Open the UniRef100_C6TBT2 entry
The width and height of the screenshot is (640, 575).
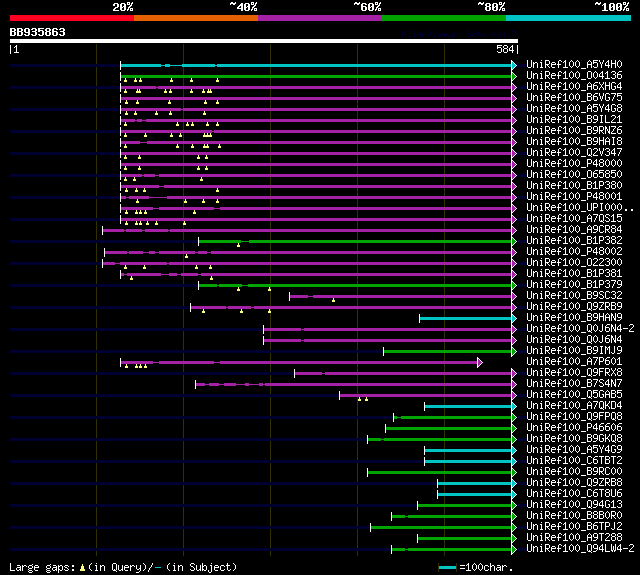tap(574, 461)
